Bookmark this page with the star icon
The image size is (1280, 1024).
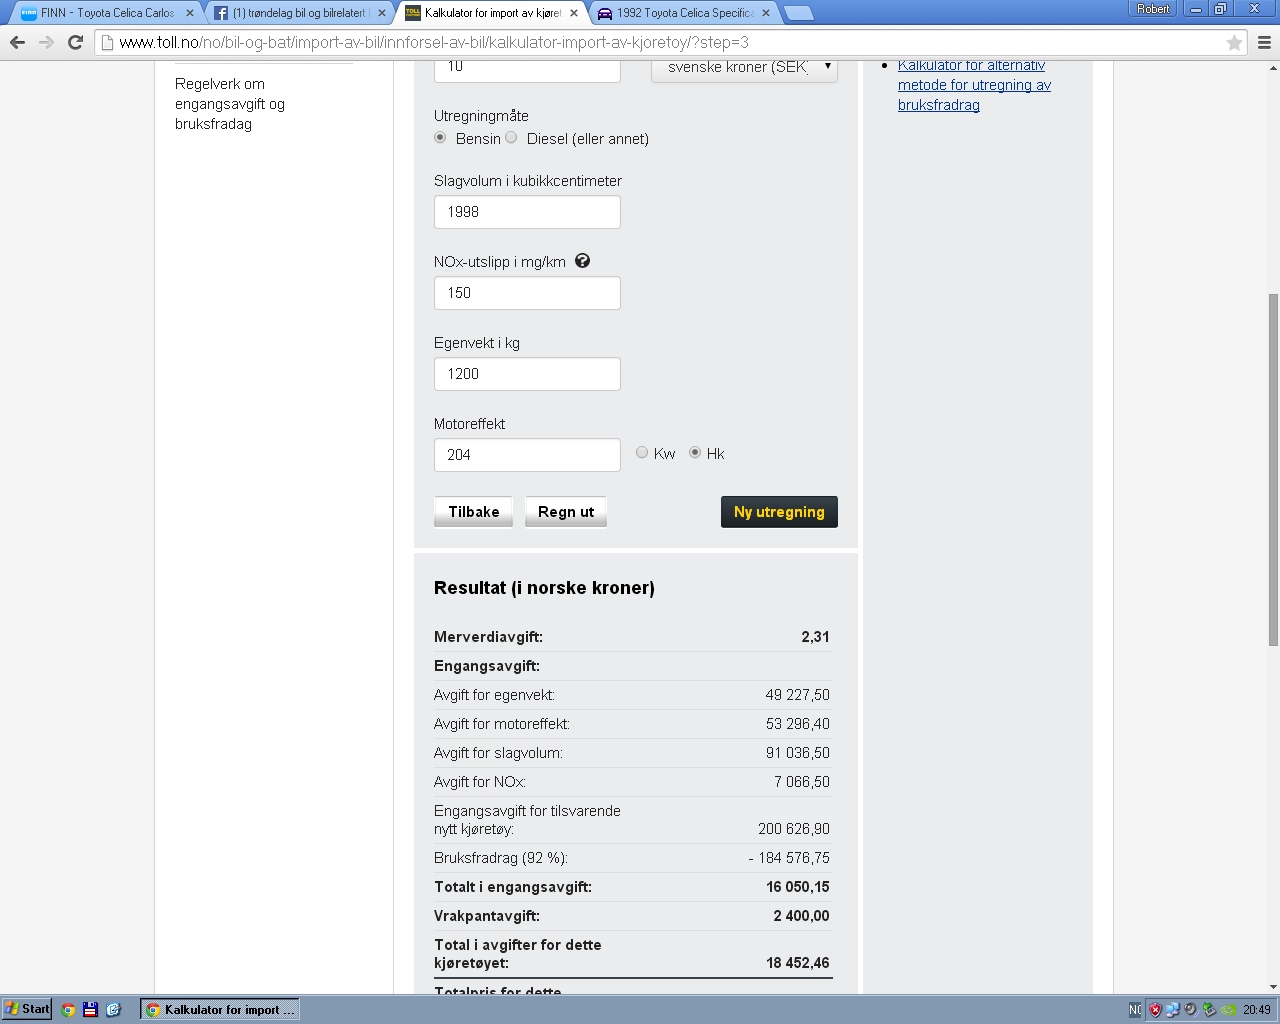tap(1234, 42)
